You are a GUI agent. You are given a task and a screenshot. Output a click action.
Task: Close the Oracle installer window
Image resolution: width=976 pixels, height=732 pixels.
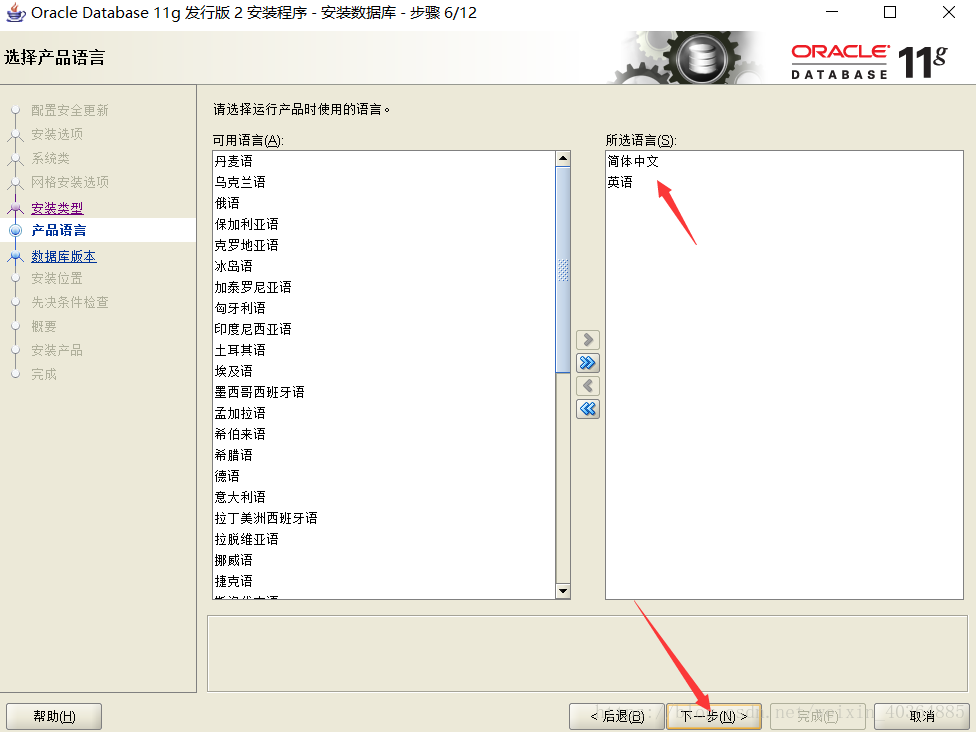949,12
